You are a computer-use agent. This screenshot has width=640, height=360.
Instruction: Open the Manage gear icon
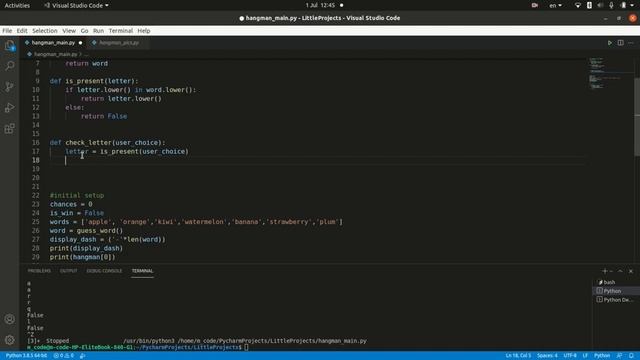point(10,340)
